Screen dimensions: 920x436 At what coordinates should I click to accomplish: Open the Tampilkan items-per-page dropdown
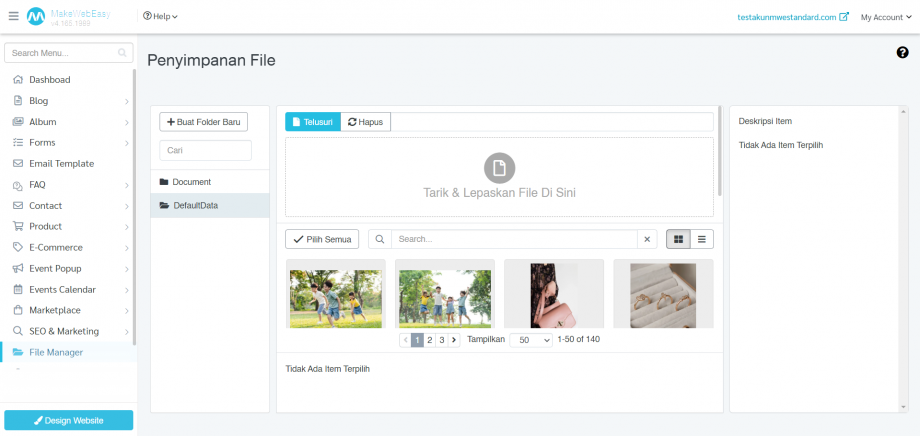pos(531,340)
